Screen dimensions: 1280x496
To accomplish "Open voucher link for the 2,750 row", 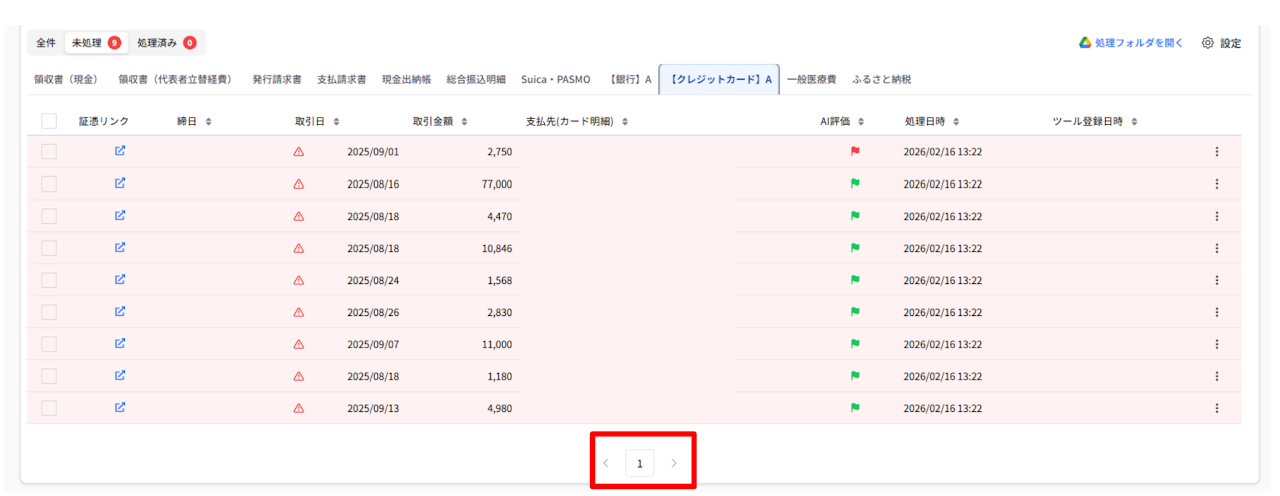I will pyautogui.click(x=120, y=151).
